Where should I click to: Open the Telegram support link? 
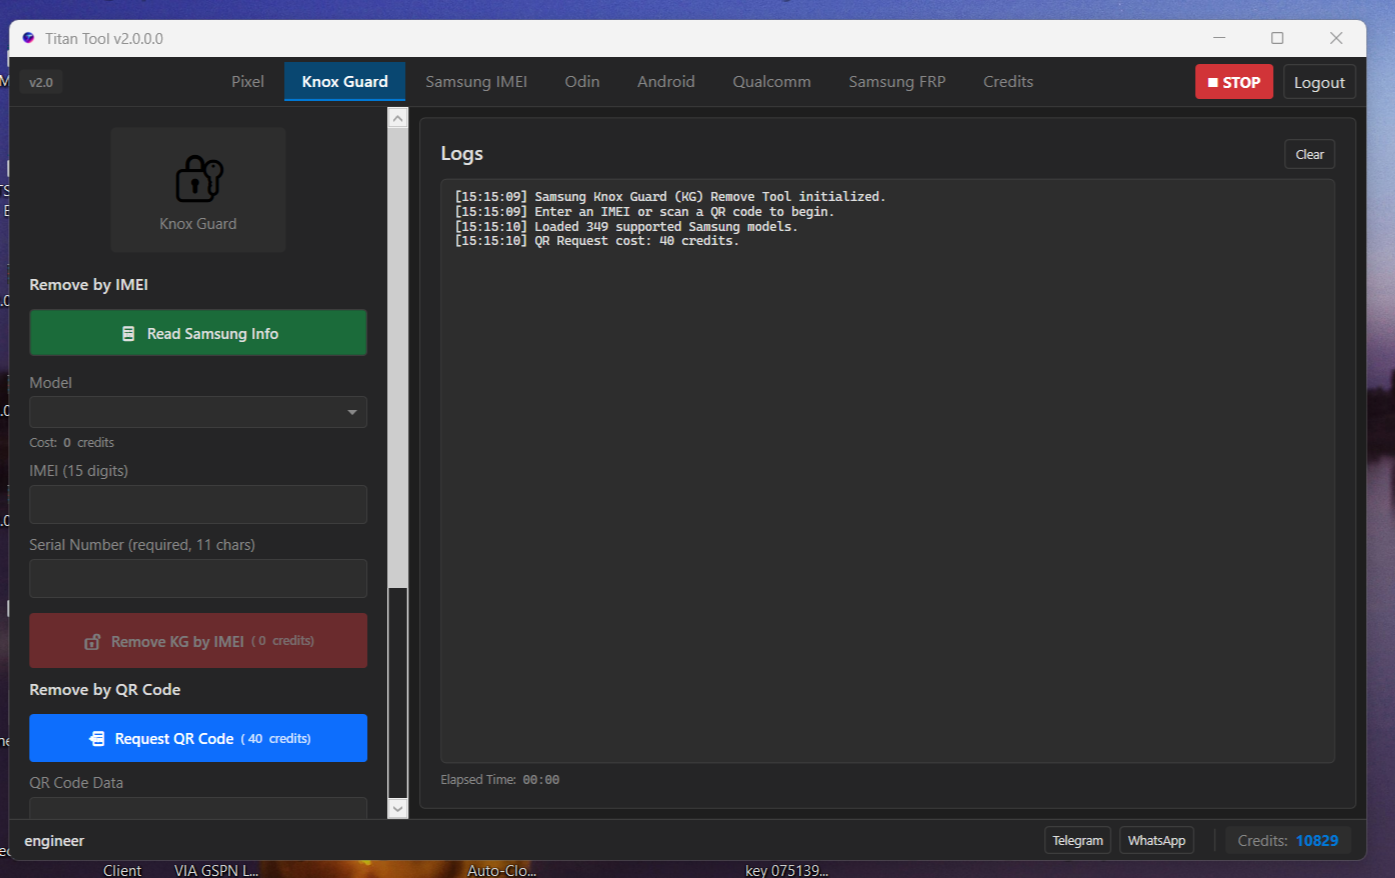pyautogui.click(x=1077, y=840)
